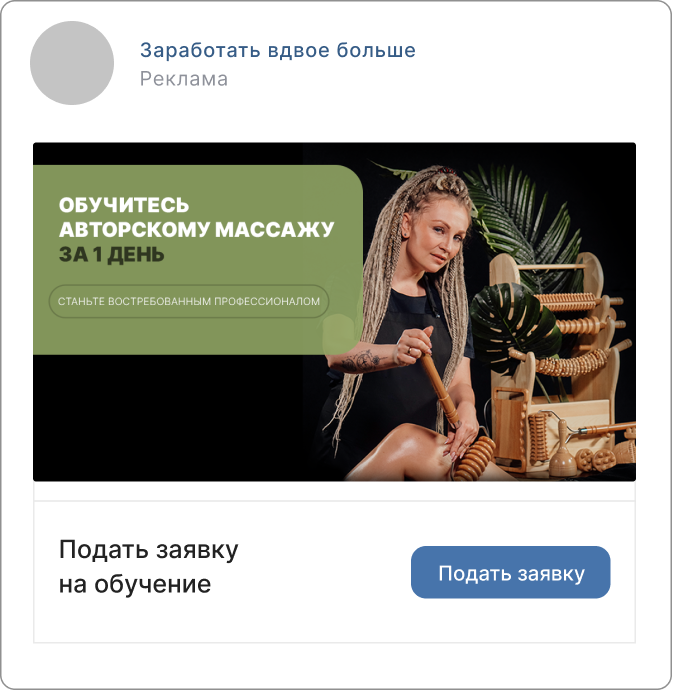Click the gray circular advertiser avatar
Image resolution: width=673 pixels, height=690 pixels.
coord(72,63)
